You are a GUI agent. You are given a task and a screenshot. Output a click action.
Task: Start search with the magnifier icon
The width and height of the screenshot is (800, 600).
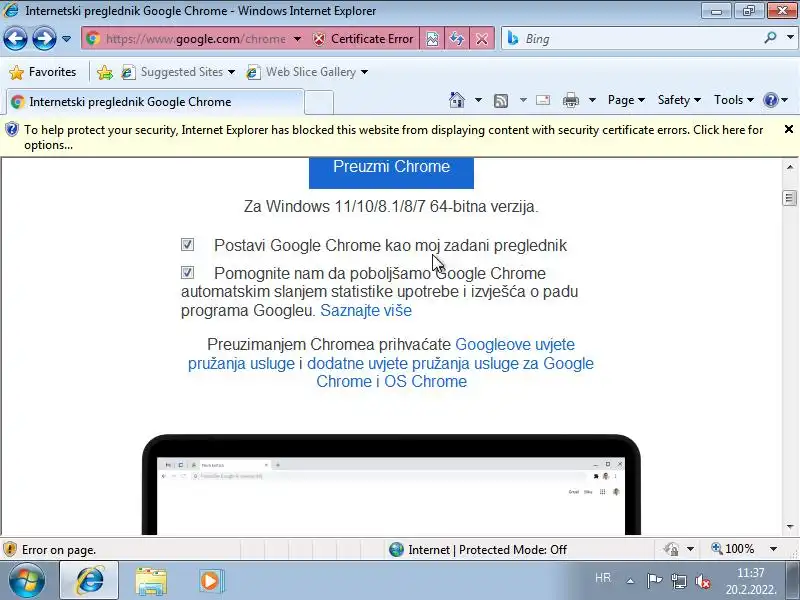click(x=770, y=38)
